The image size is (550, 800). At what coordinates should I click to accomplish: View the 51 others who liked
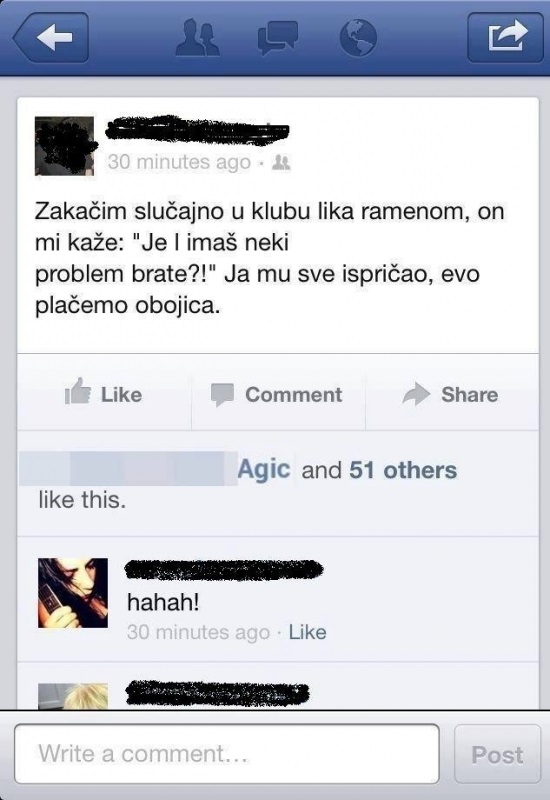tap(403, 470)
